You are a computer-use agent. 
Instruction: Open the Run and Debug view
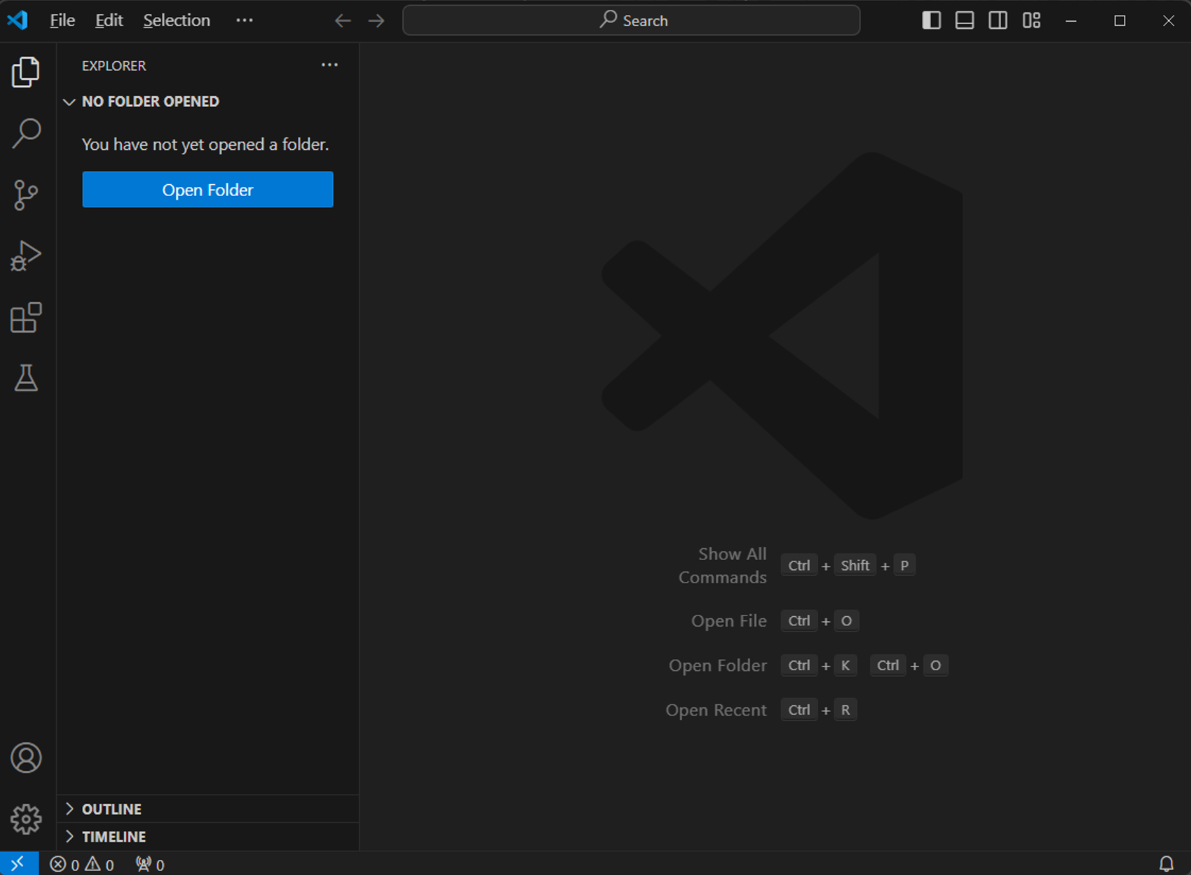(26, 256)
